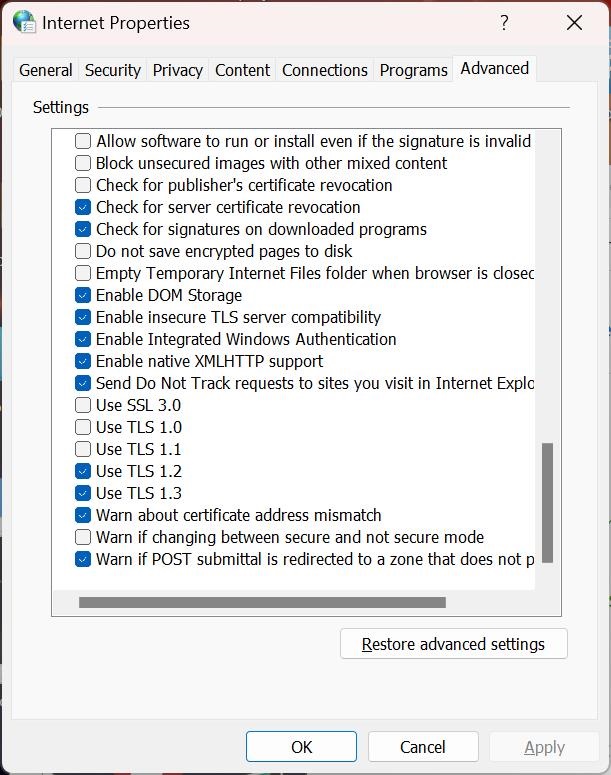611x775 pixels.
Task: Select the Privacy tab
Action: pos(178,70)
